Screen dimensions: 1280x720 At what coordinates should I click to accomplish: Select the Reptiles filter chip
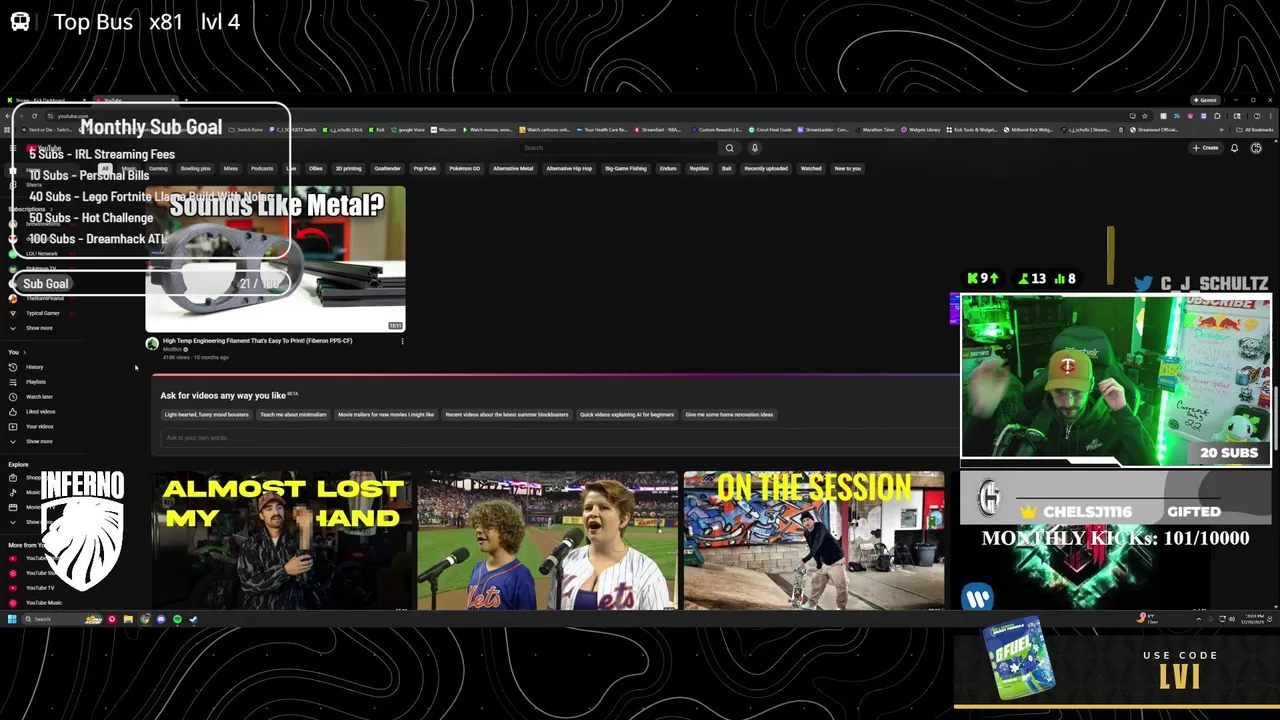(699, 169)
